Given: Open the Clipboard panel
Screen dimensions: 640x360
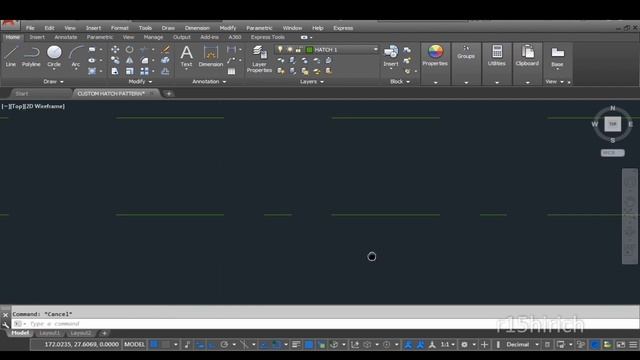Looking at the screenshot, I should tap(527, 56).
